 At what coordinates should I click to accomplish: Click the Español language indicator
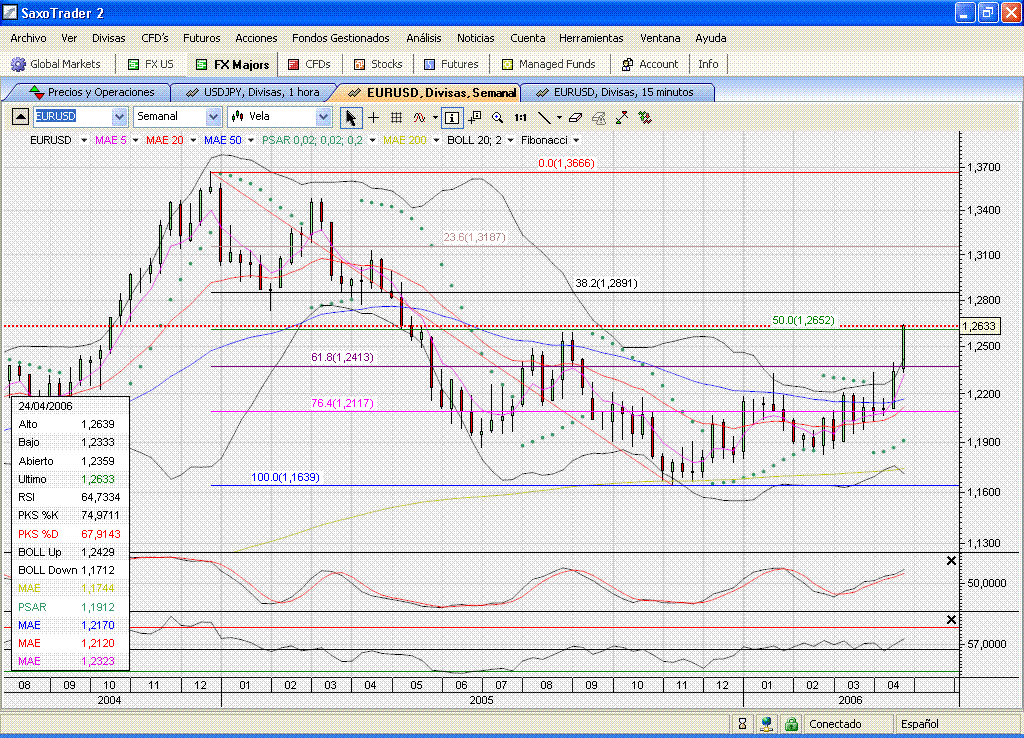(920, 724)
